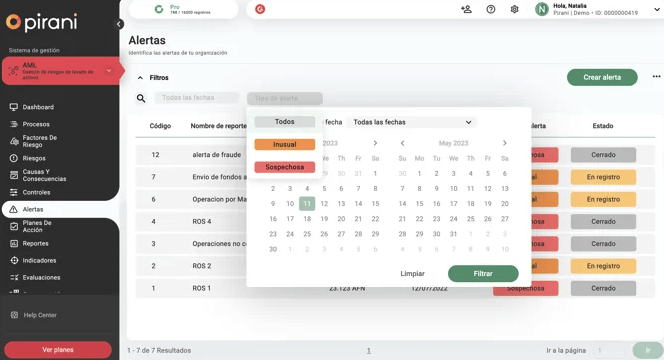
Task: Expand the Natalia user account menu
Action: 656,9
